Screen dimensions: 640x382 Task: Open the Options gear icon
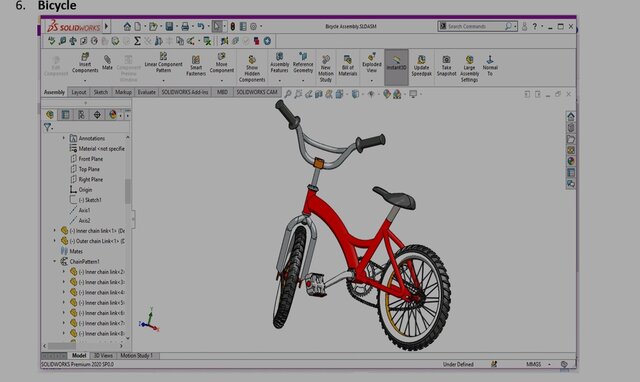pos(253,27)
